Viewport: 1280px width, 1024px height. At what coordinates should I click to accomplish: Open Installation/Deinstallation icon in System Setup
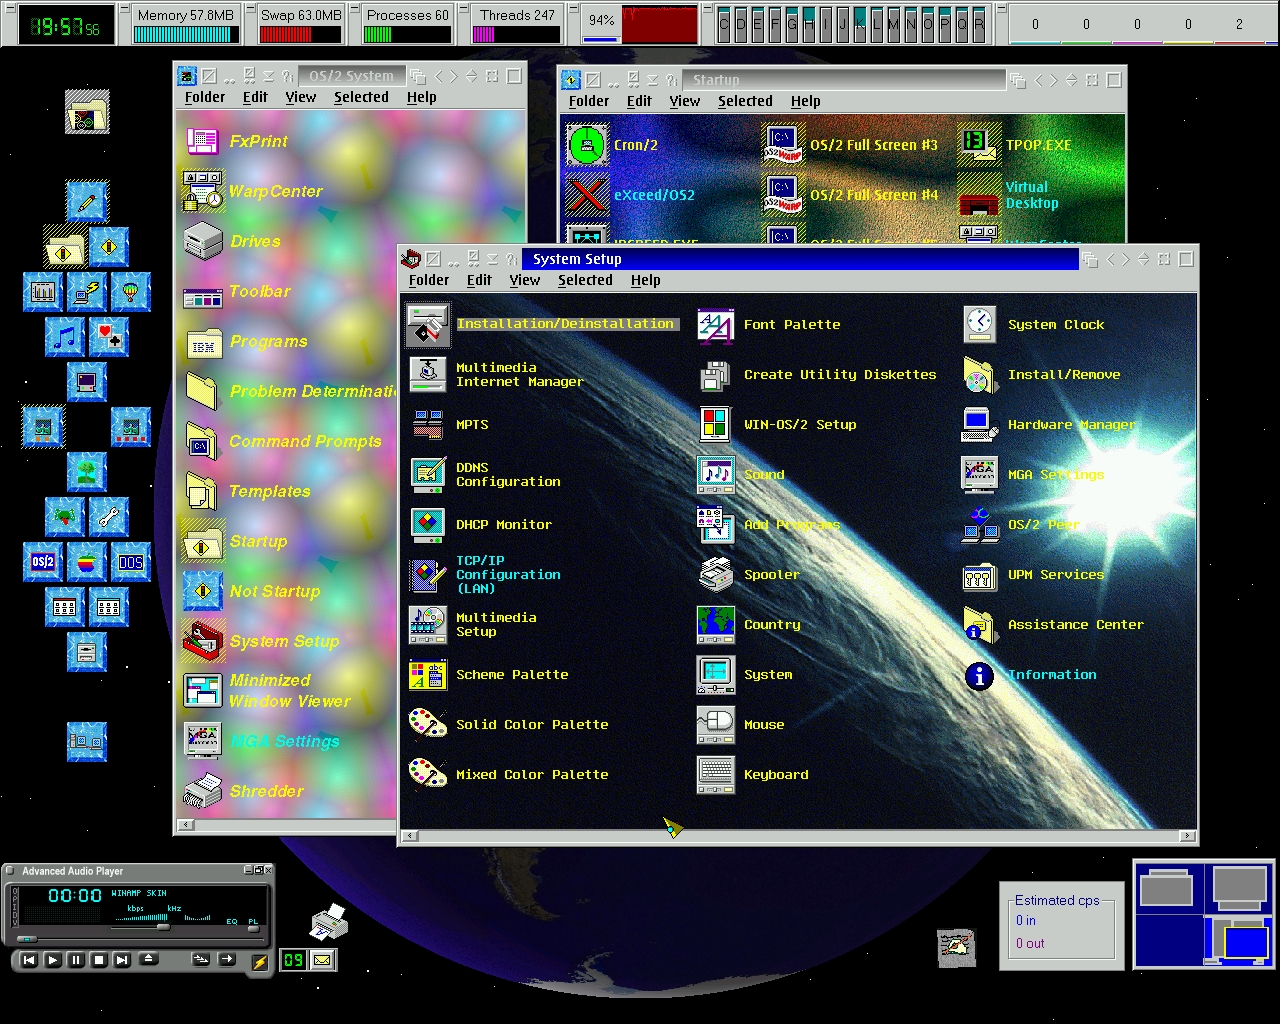click(x=428, y=324)
